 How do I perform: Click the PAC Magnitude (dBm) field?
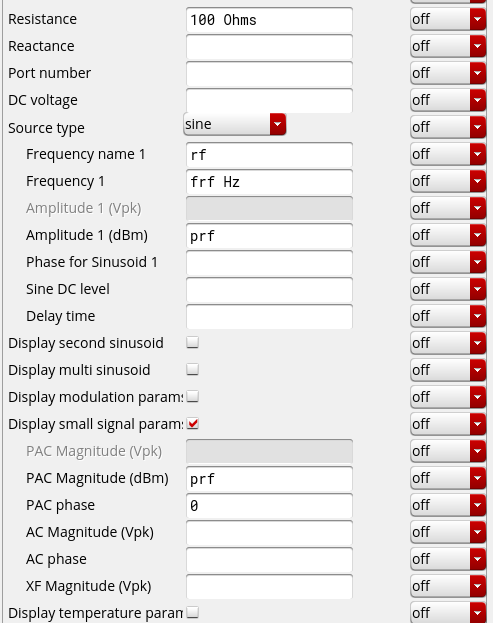pos(269,479)
